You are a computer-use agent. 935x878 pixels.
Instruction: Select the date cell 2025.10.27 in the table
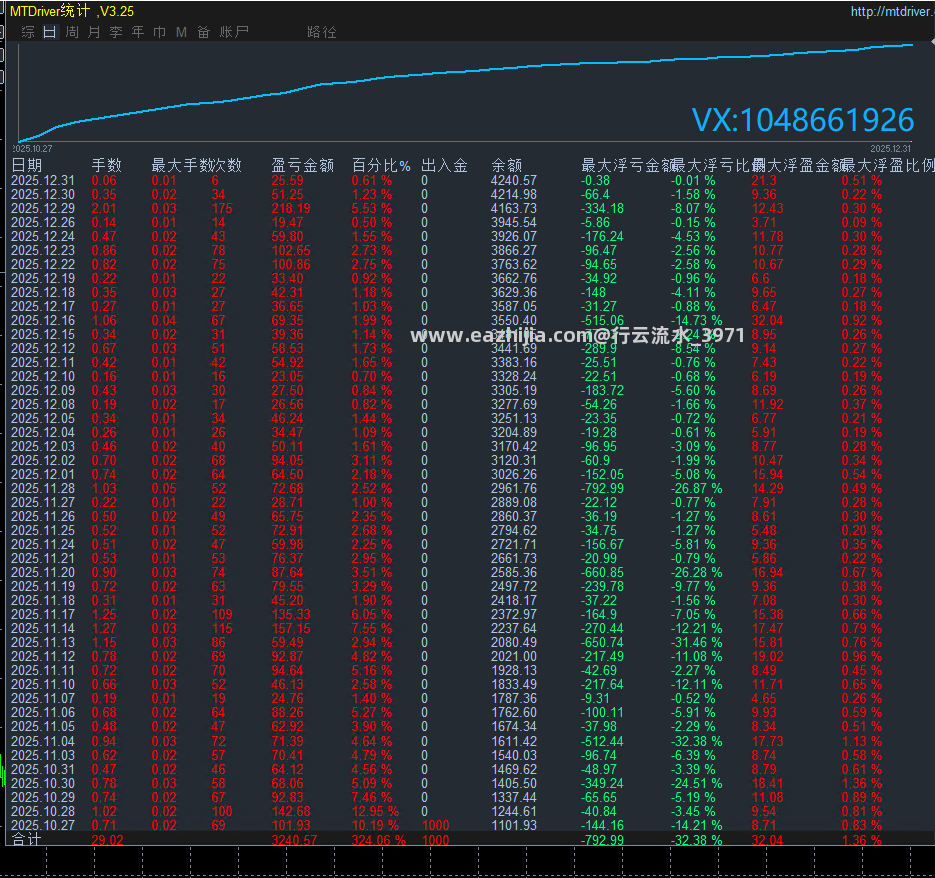point(43,826)
